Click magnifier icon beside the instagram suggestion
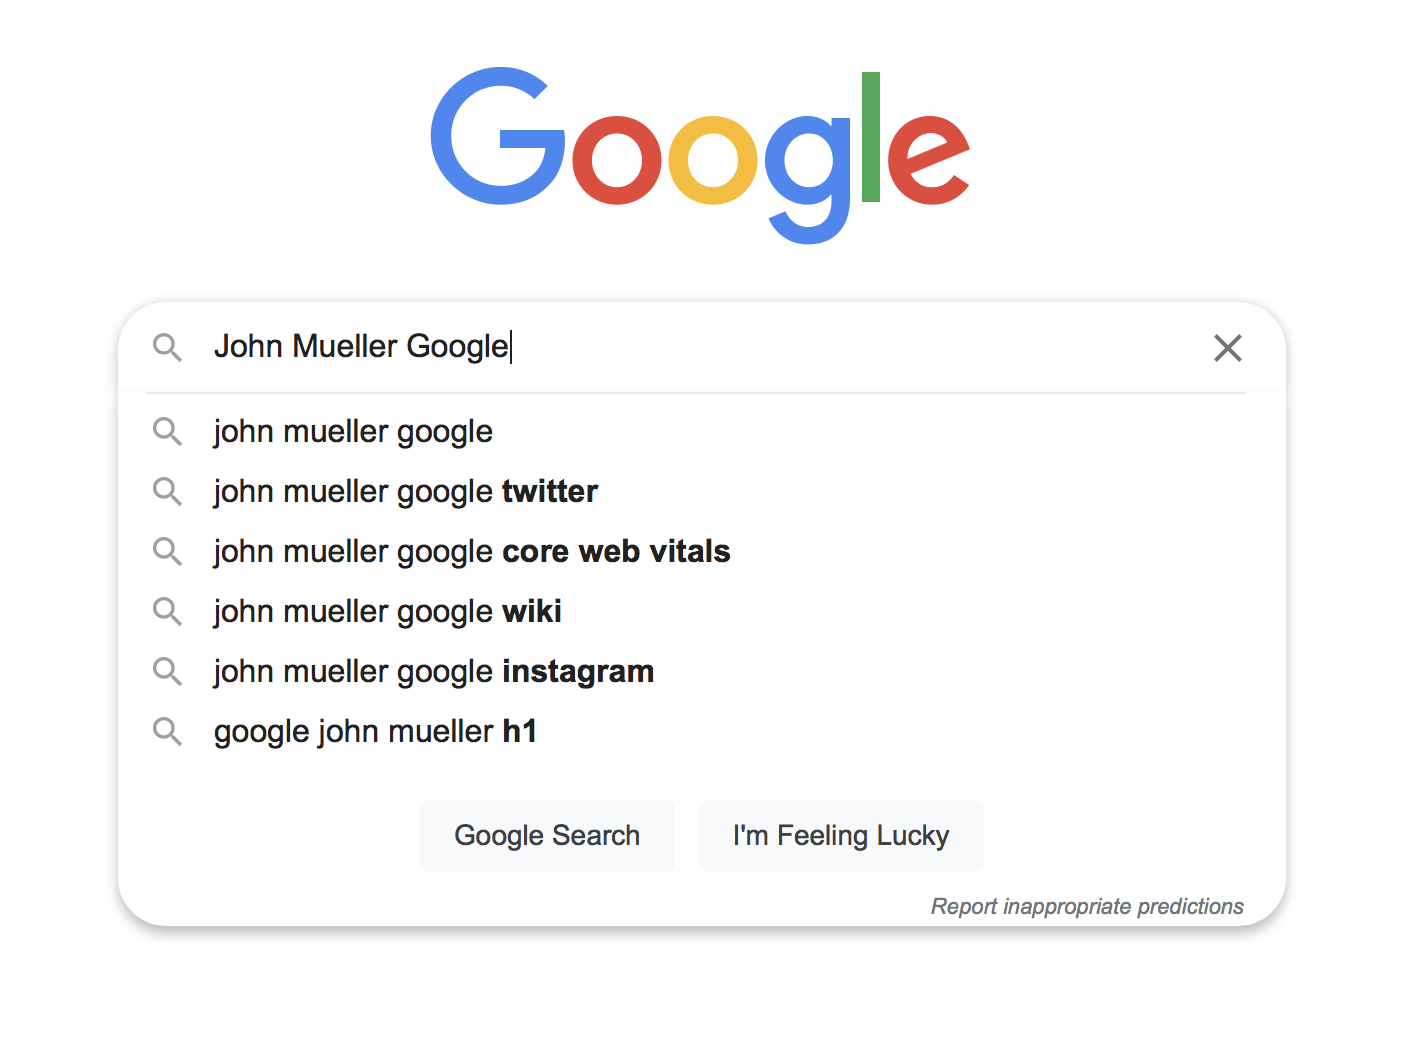 167,672
